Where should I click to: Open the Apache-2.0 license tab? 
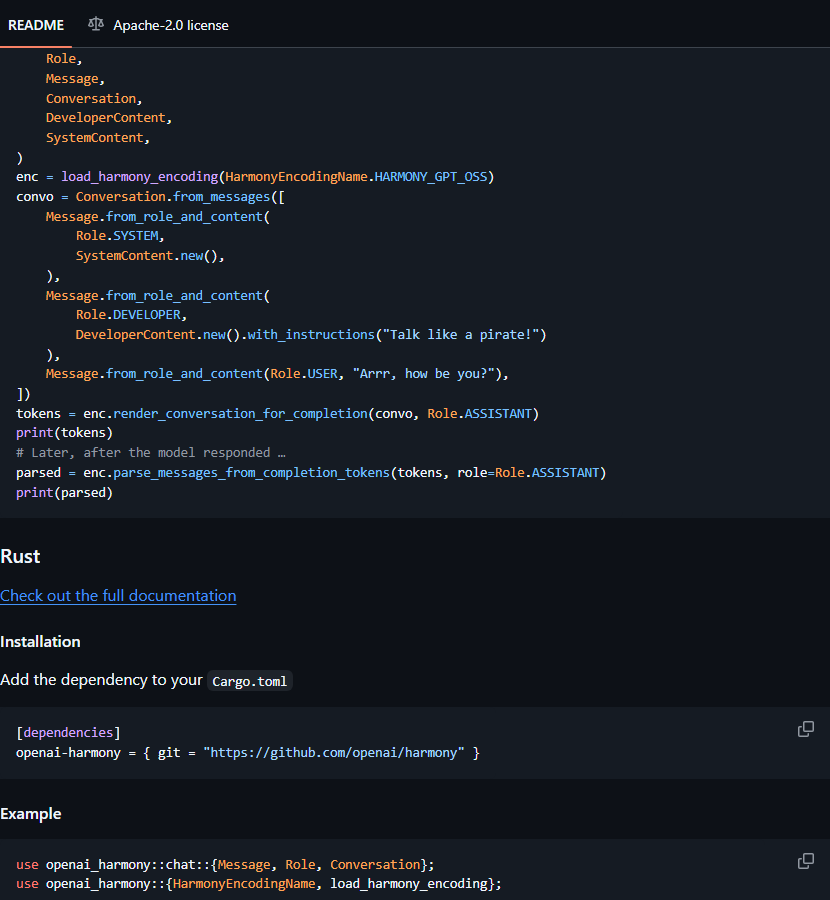point(158,25)
